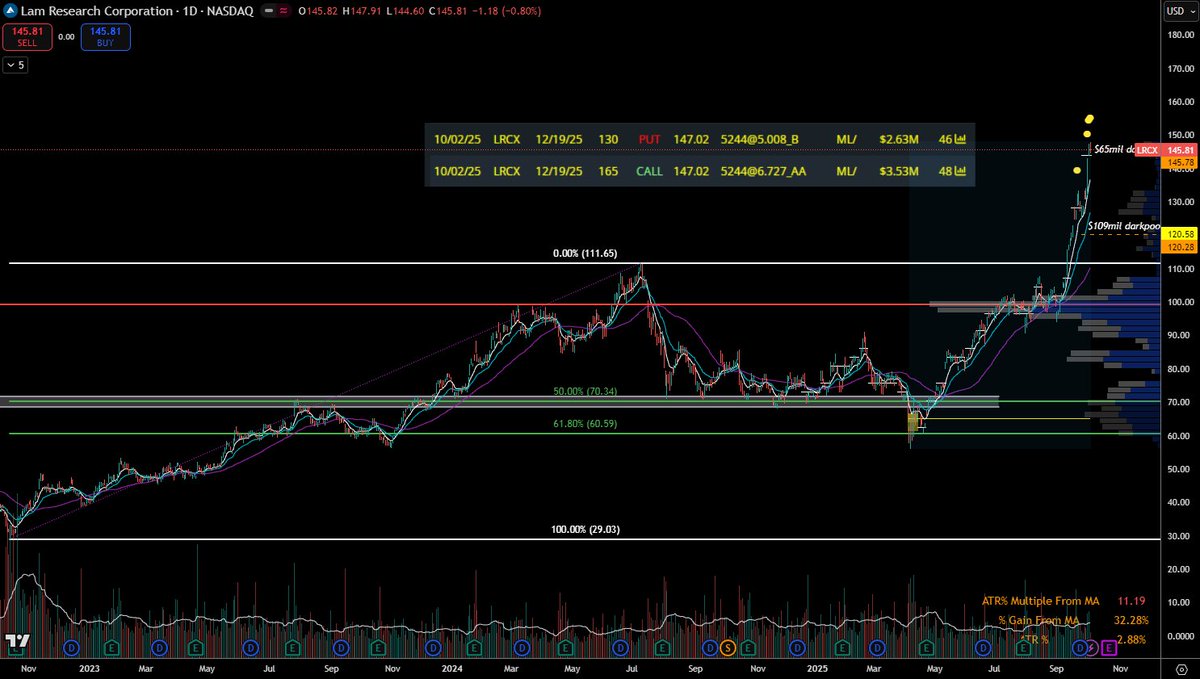1200x679 pixels.
Task: Click the LRCX tag beside the price axis
Action: click(1147, 150)
